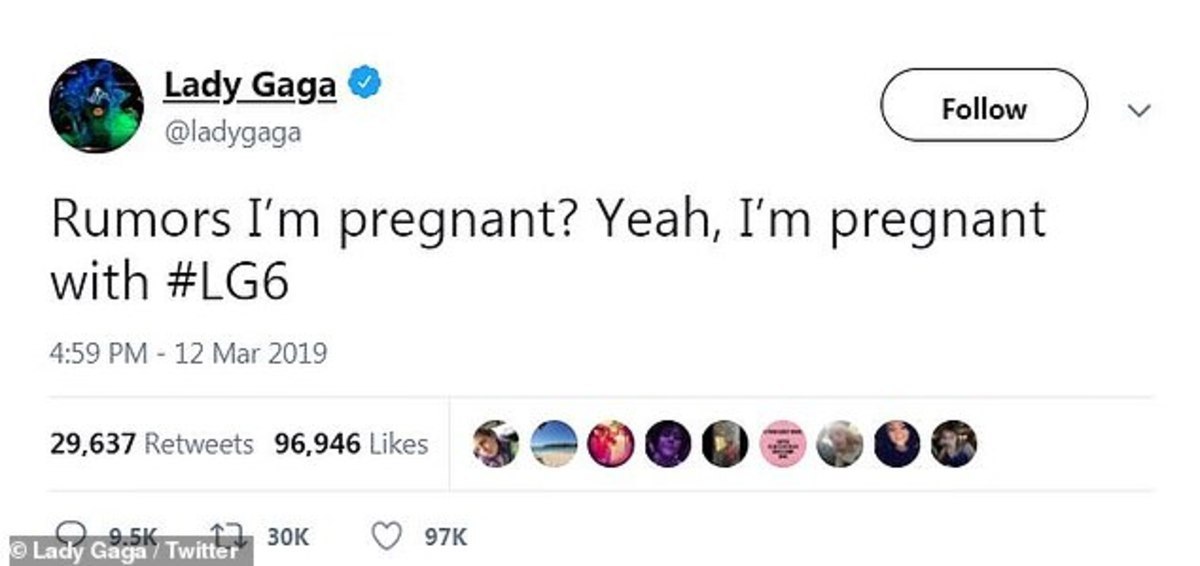The width and height of the screenshot is (1200, 566).
Task: Open the 4:59 PM - 12 Mar 2019 timestamp
Action: coord(189,354)
